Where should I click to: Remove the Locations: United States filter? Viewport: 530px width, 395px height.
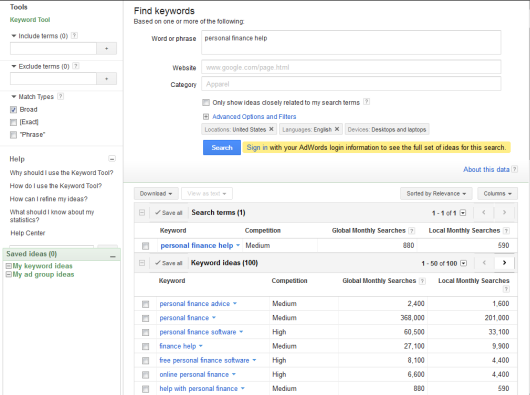coord(271,129)
